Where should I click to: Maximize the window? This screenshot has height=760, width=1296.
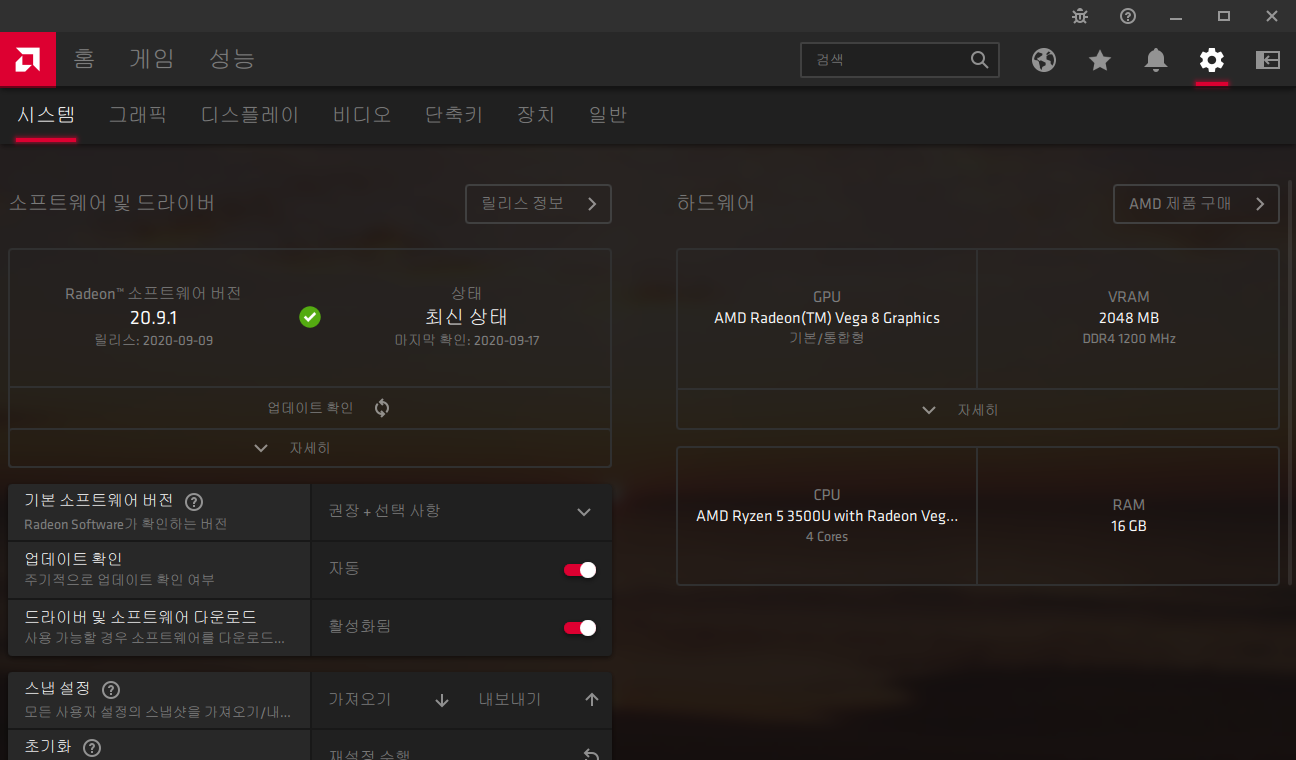(1224, 16)
